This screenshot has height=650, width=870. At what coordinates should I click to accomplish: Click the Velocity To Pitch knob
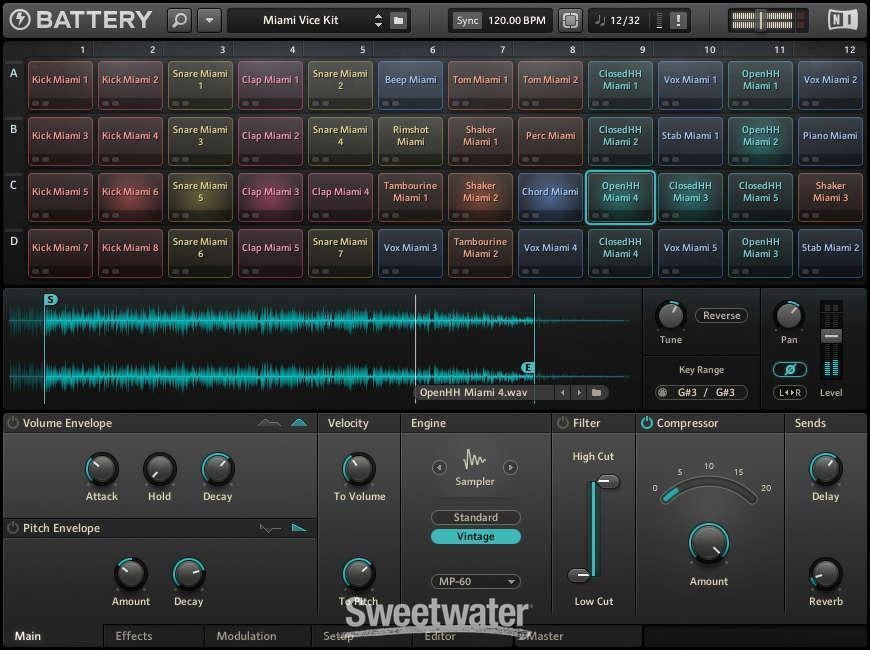click(359, 574)
